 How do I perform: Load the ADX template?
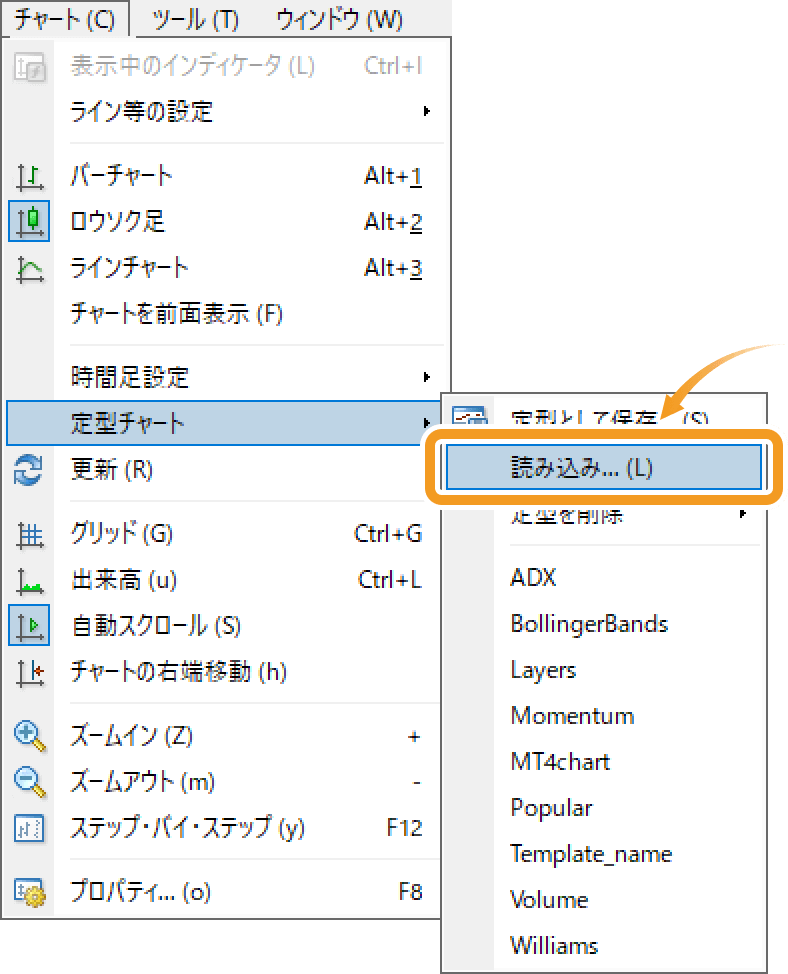(x=604, y=578)
